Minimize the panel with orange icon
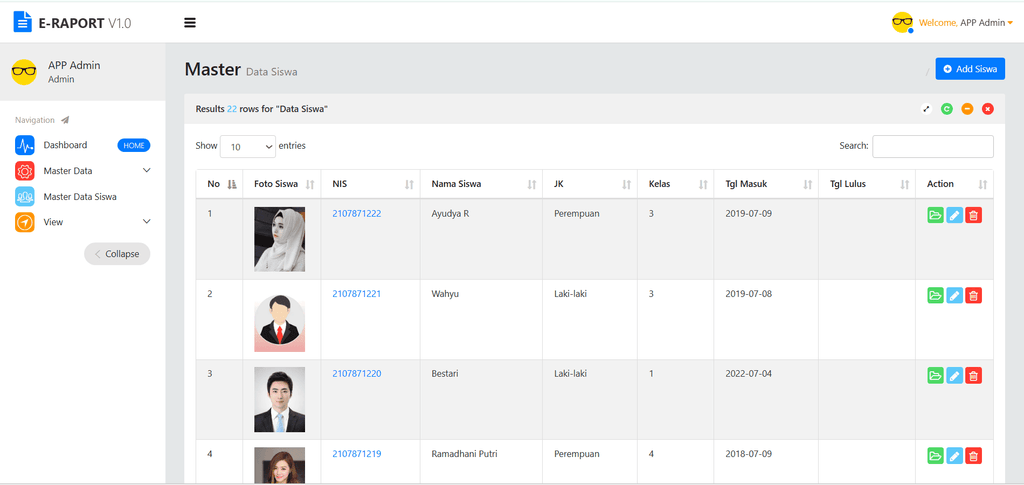The image size is (1024, 485). pyautogui.click(x=967, y=109)
